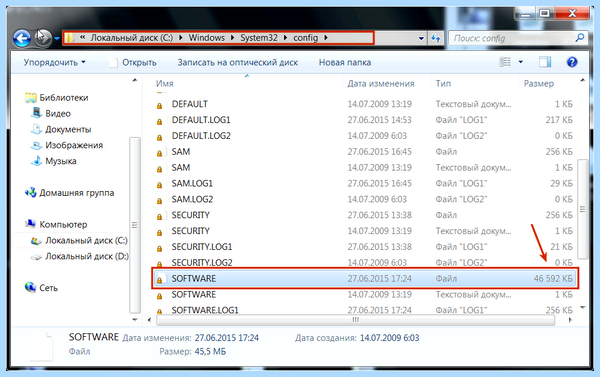Image resolution: width=600 pixels, height=377 pixels.
Task: Open address bar history dropdown
Action: pyautogui.click(x=421, y=38)
